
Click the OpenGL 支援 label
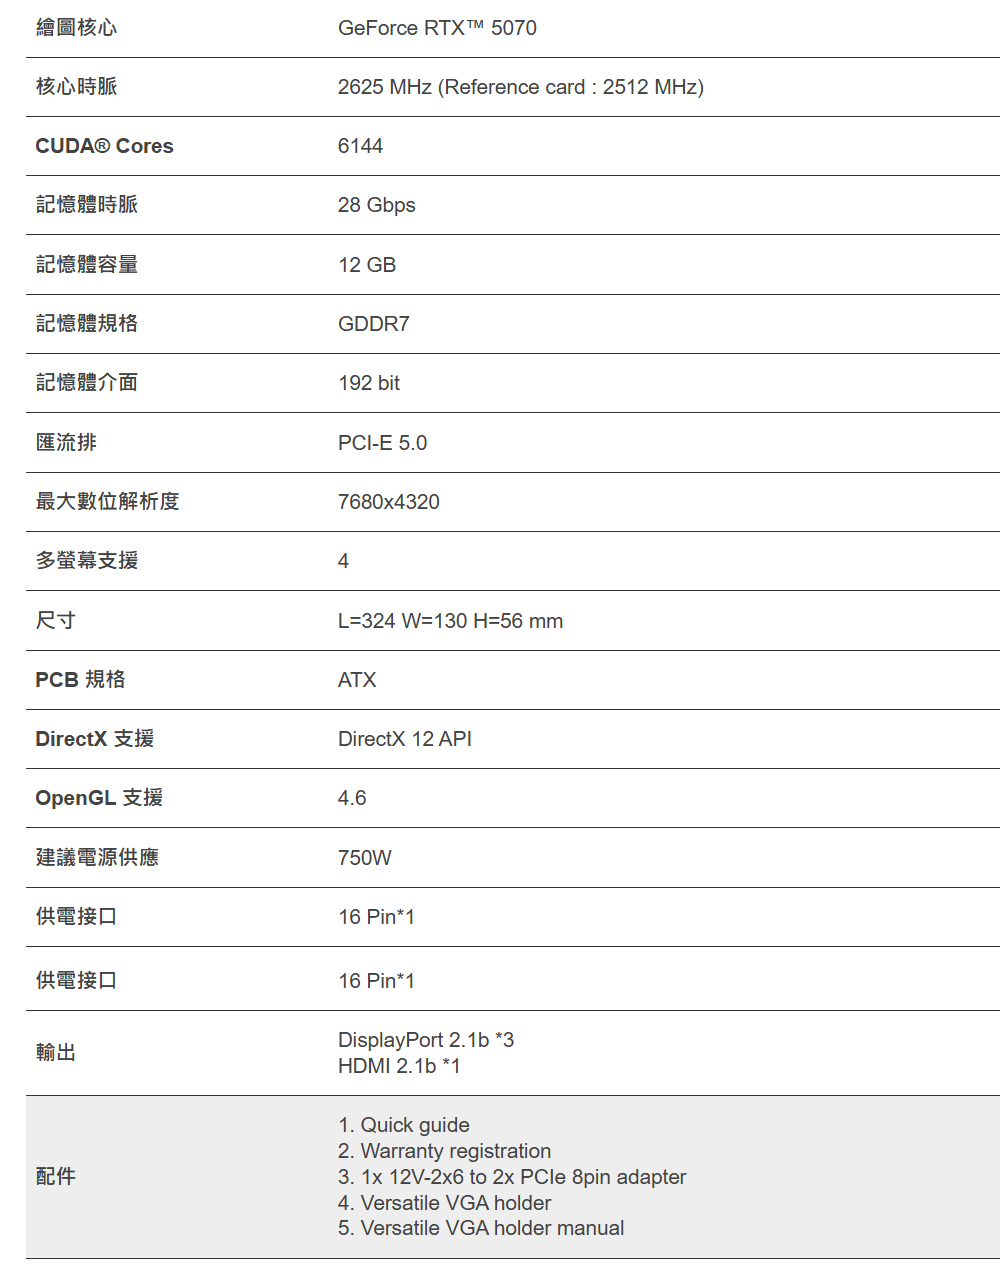99,798
